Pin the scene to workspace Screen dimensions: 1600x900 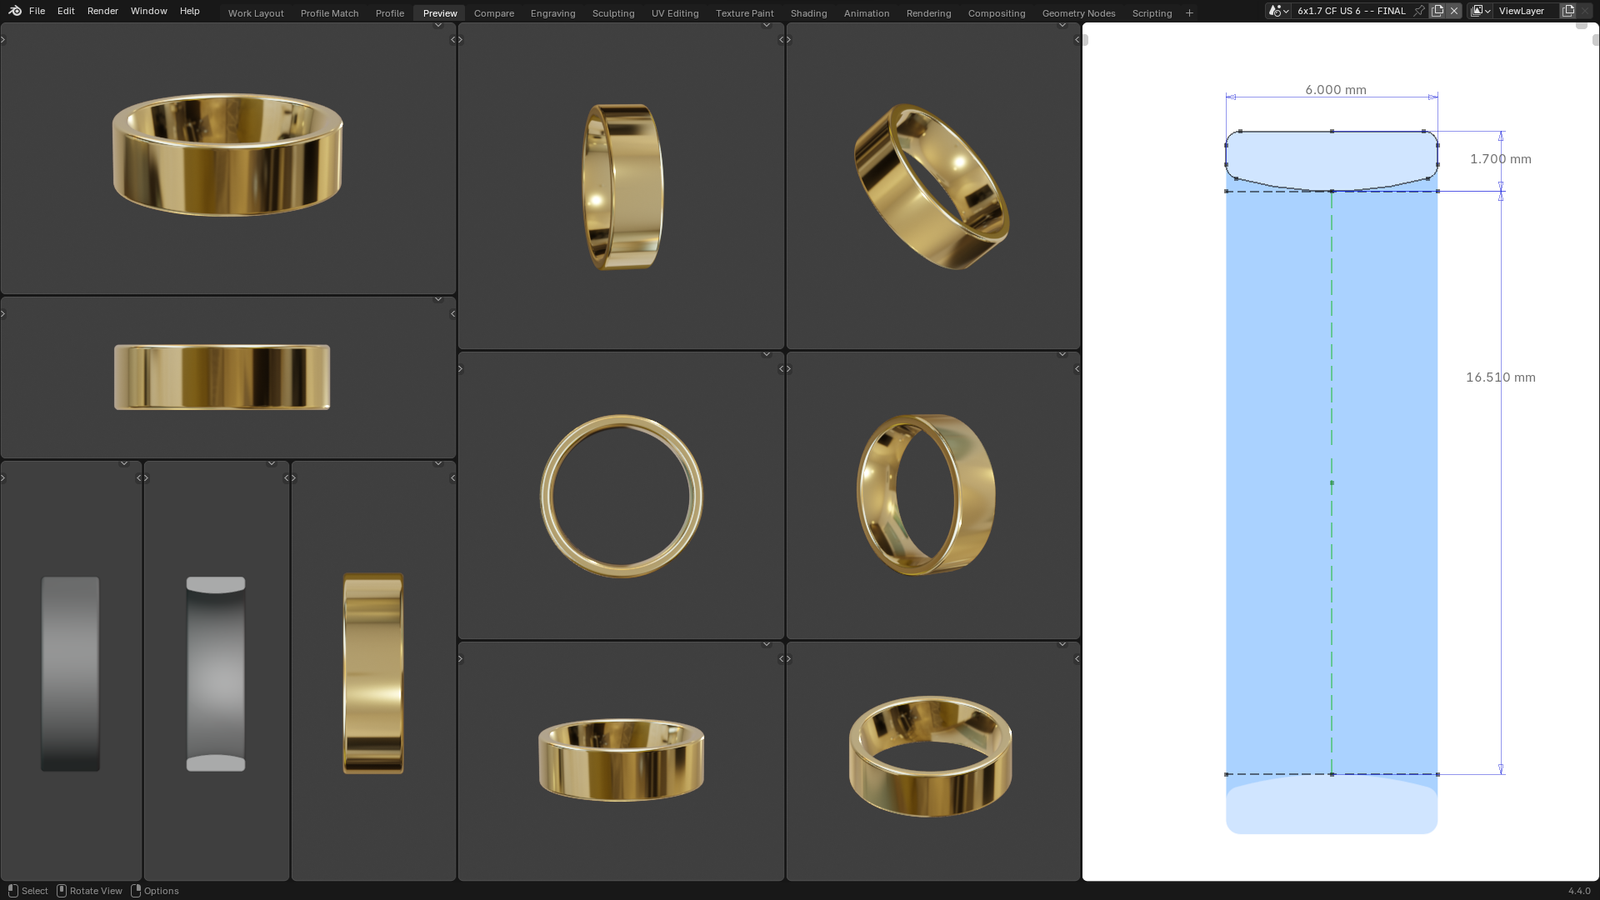[x=1419, y=11]
